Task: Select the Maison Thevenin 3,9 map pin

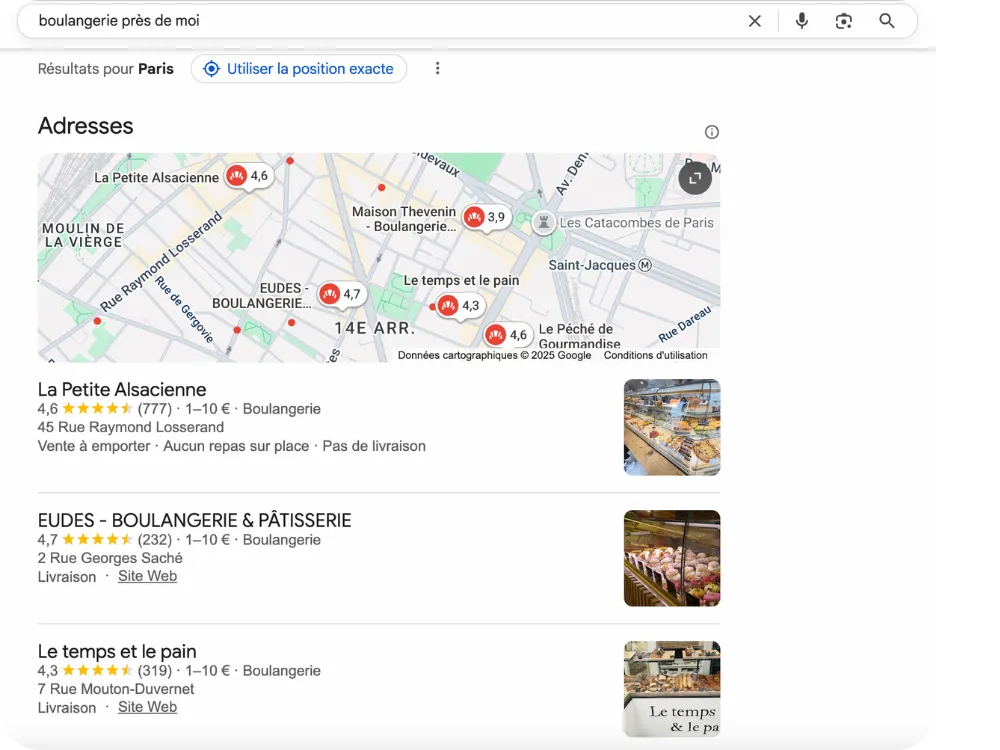Action: click(x=487, y=217)
